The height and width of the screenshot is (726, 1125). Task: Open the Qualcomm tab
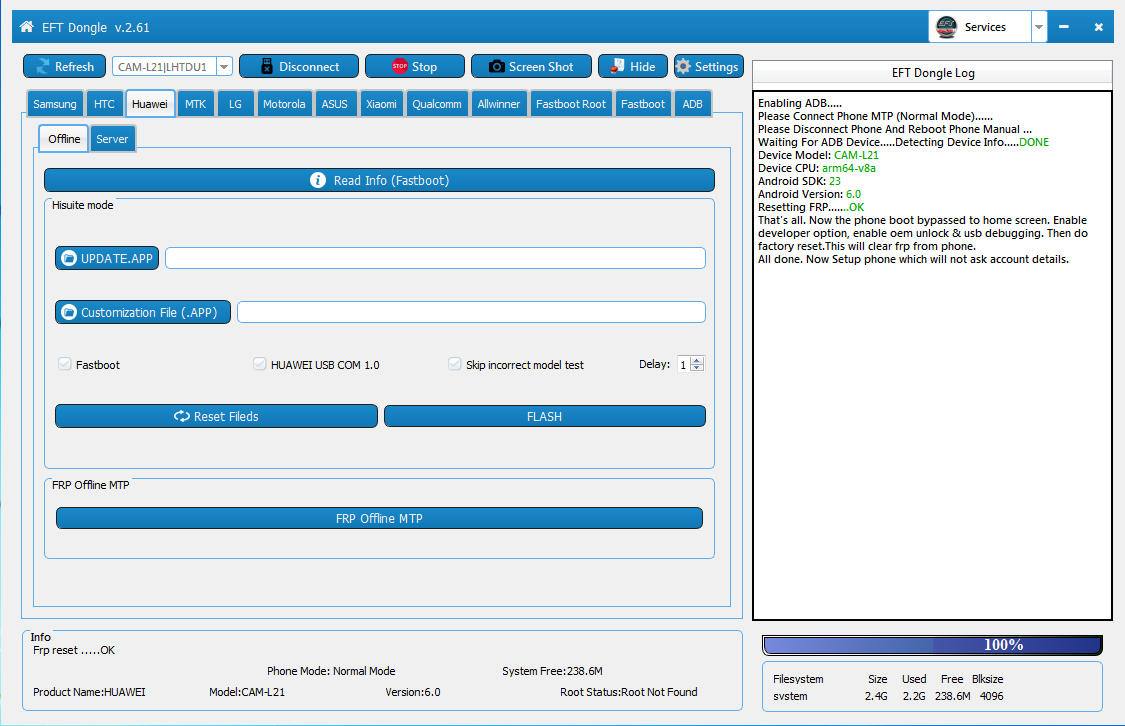[x=437, y=104]
